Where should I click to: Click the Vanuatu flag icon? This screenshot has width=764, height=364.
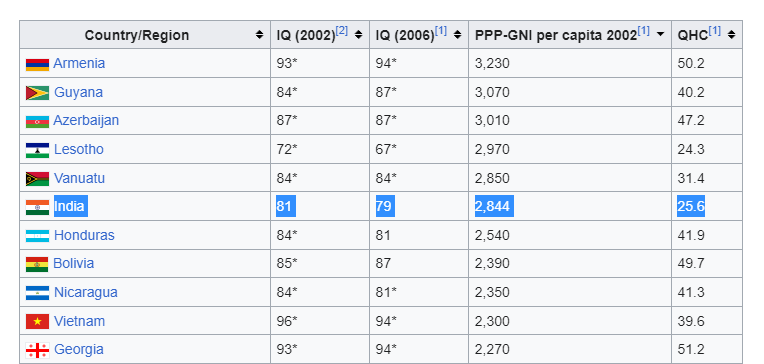(x=38, y=178)
